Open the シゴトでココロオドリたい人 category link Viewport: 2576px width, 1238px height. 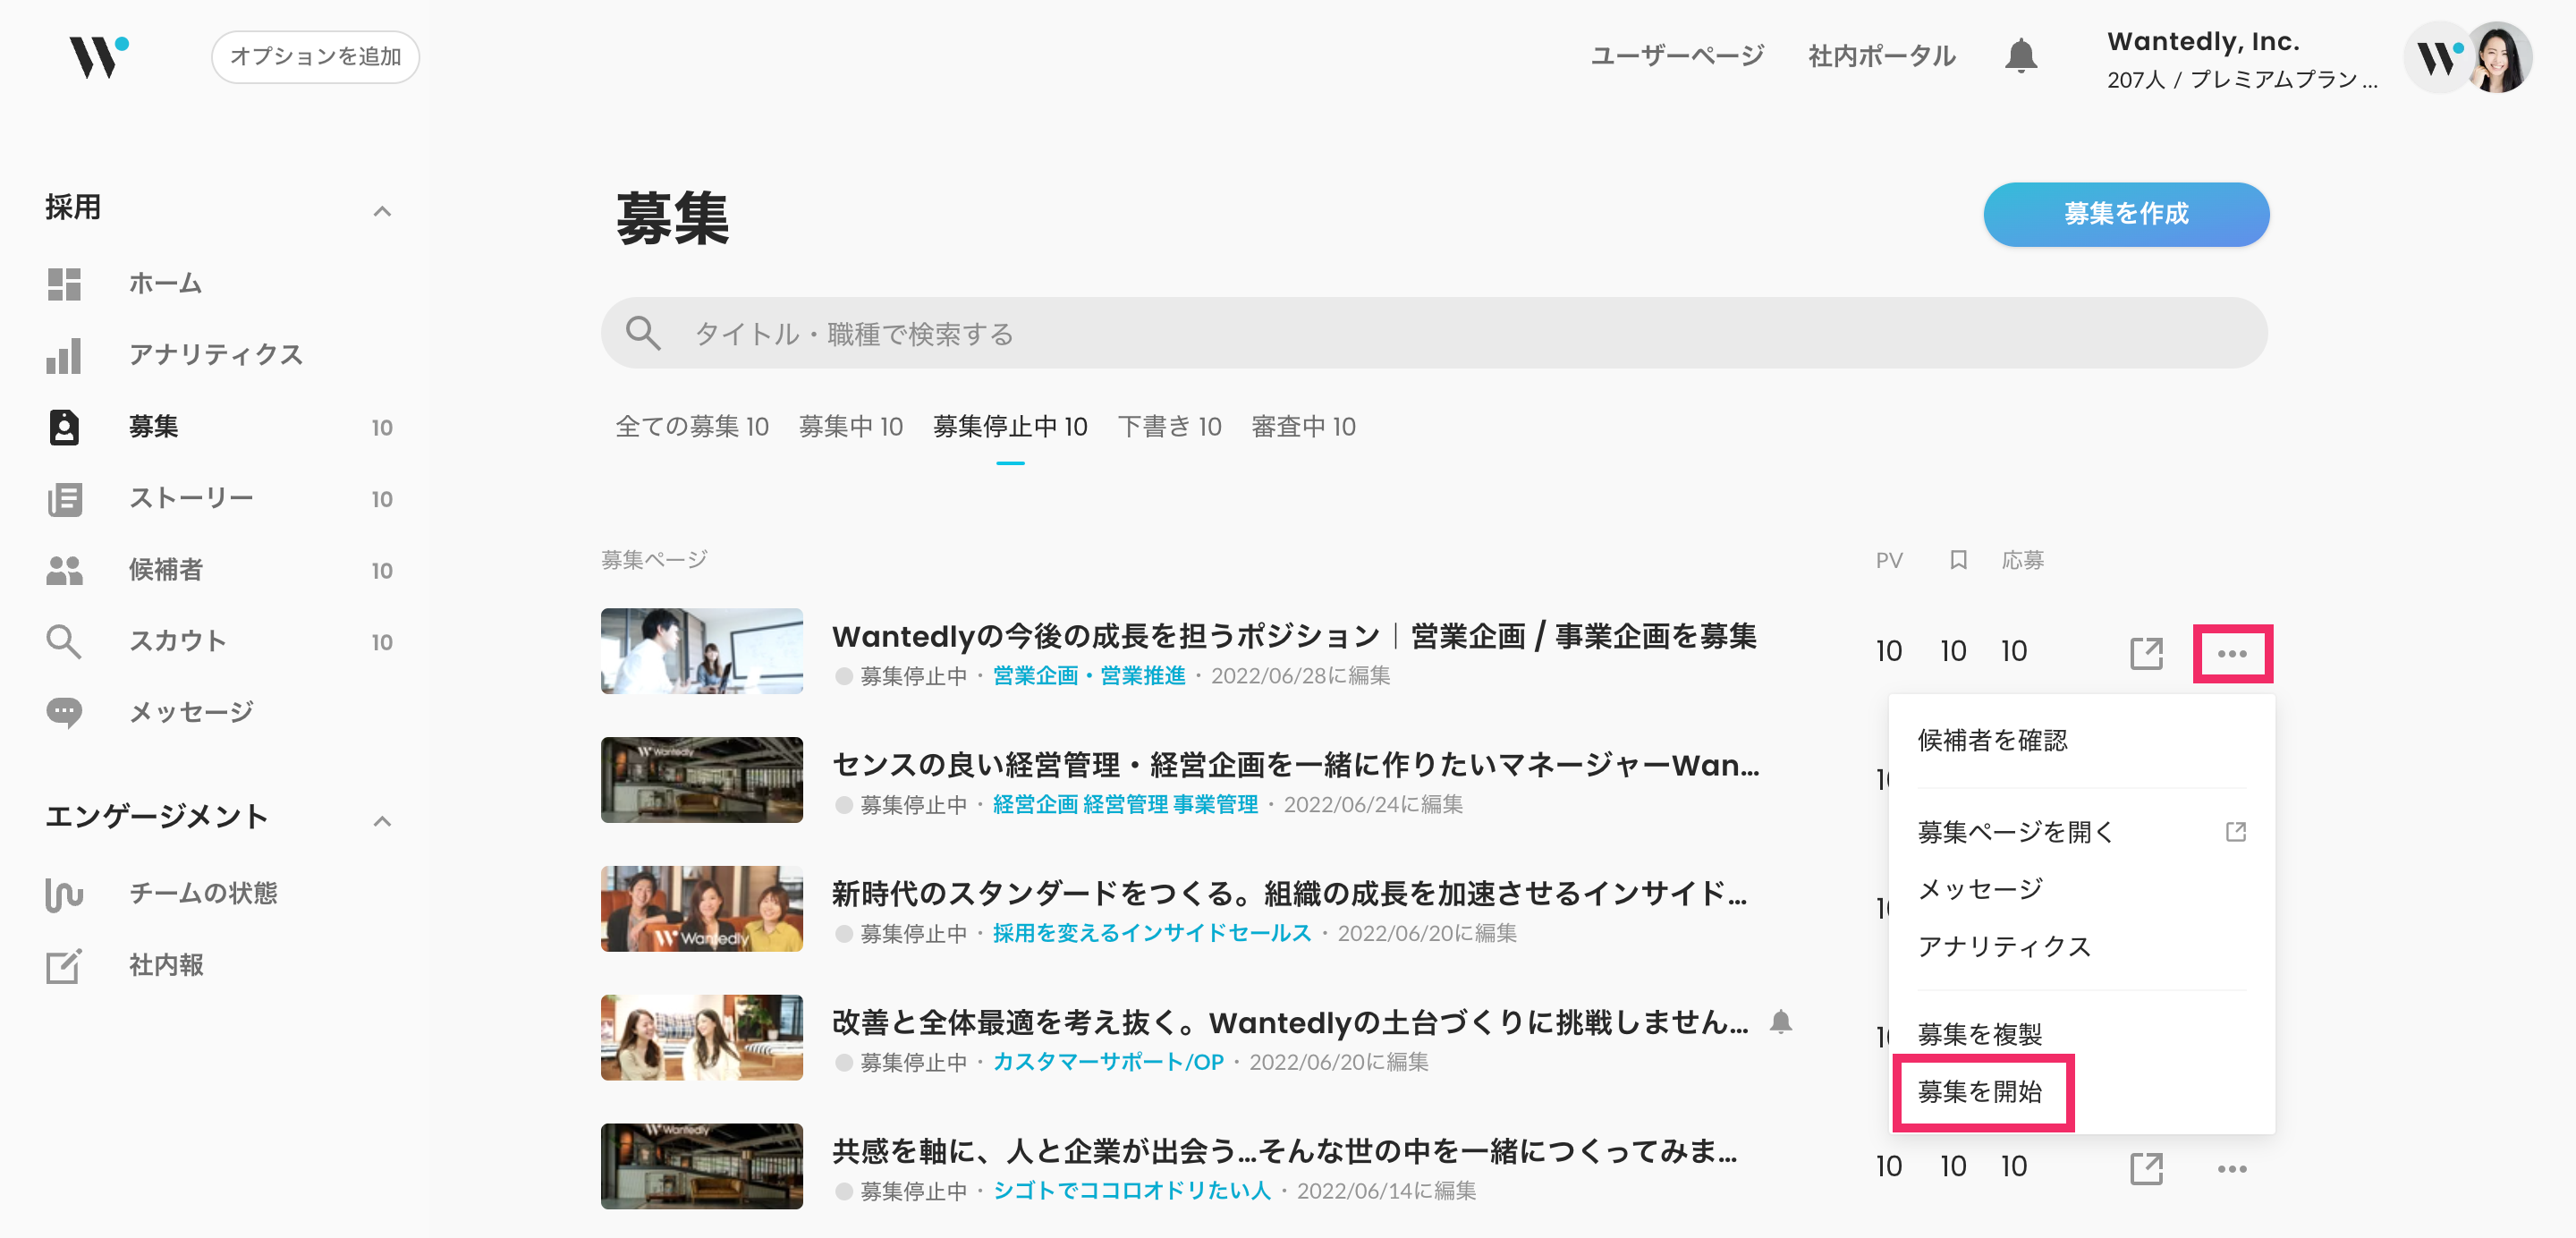1131,1191
